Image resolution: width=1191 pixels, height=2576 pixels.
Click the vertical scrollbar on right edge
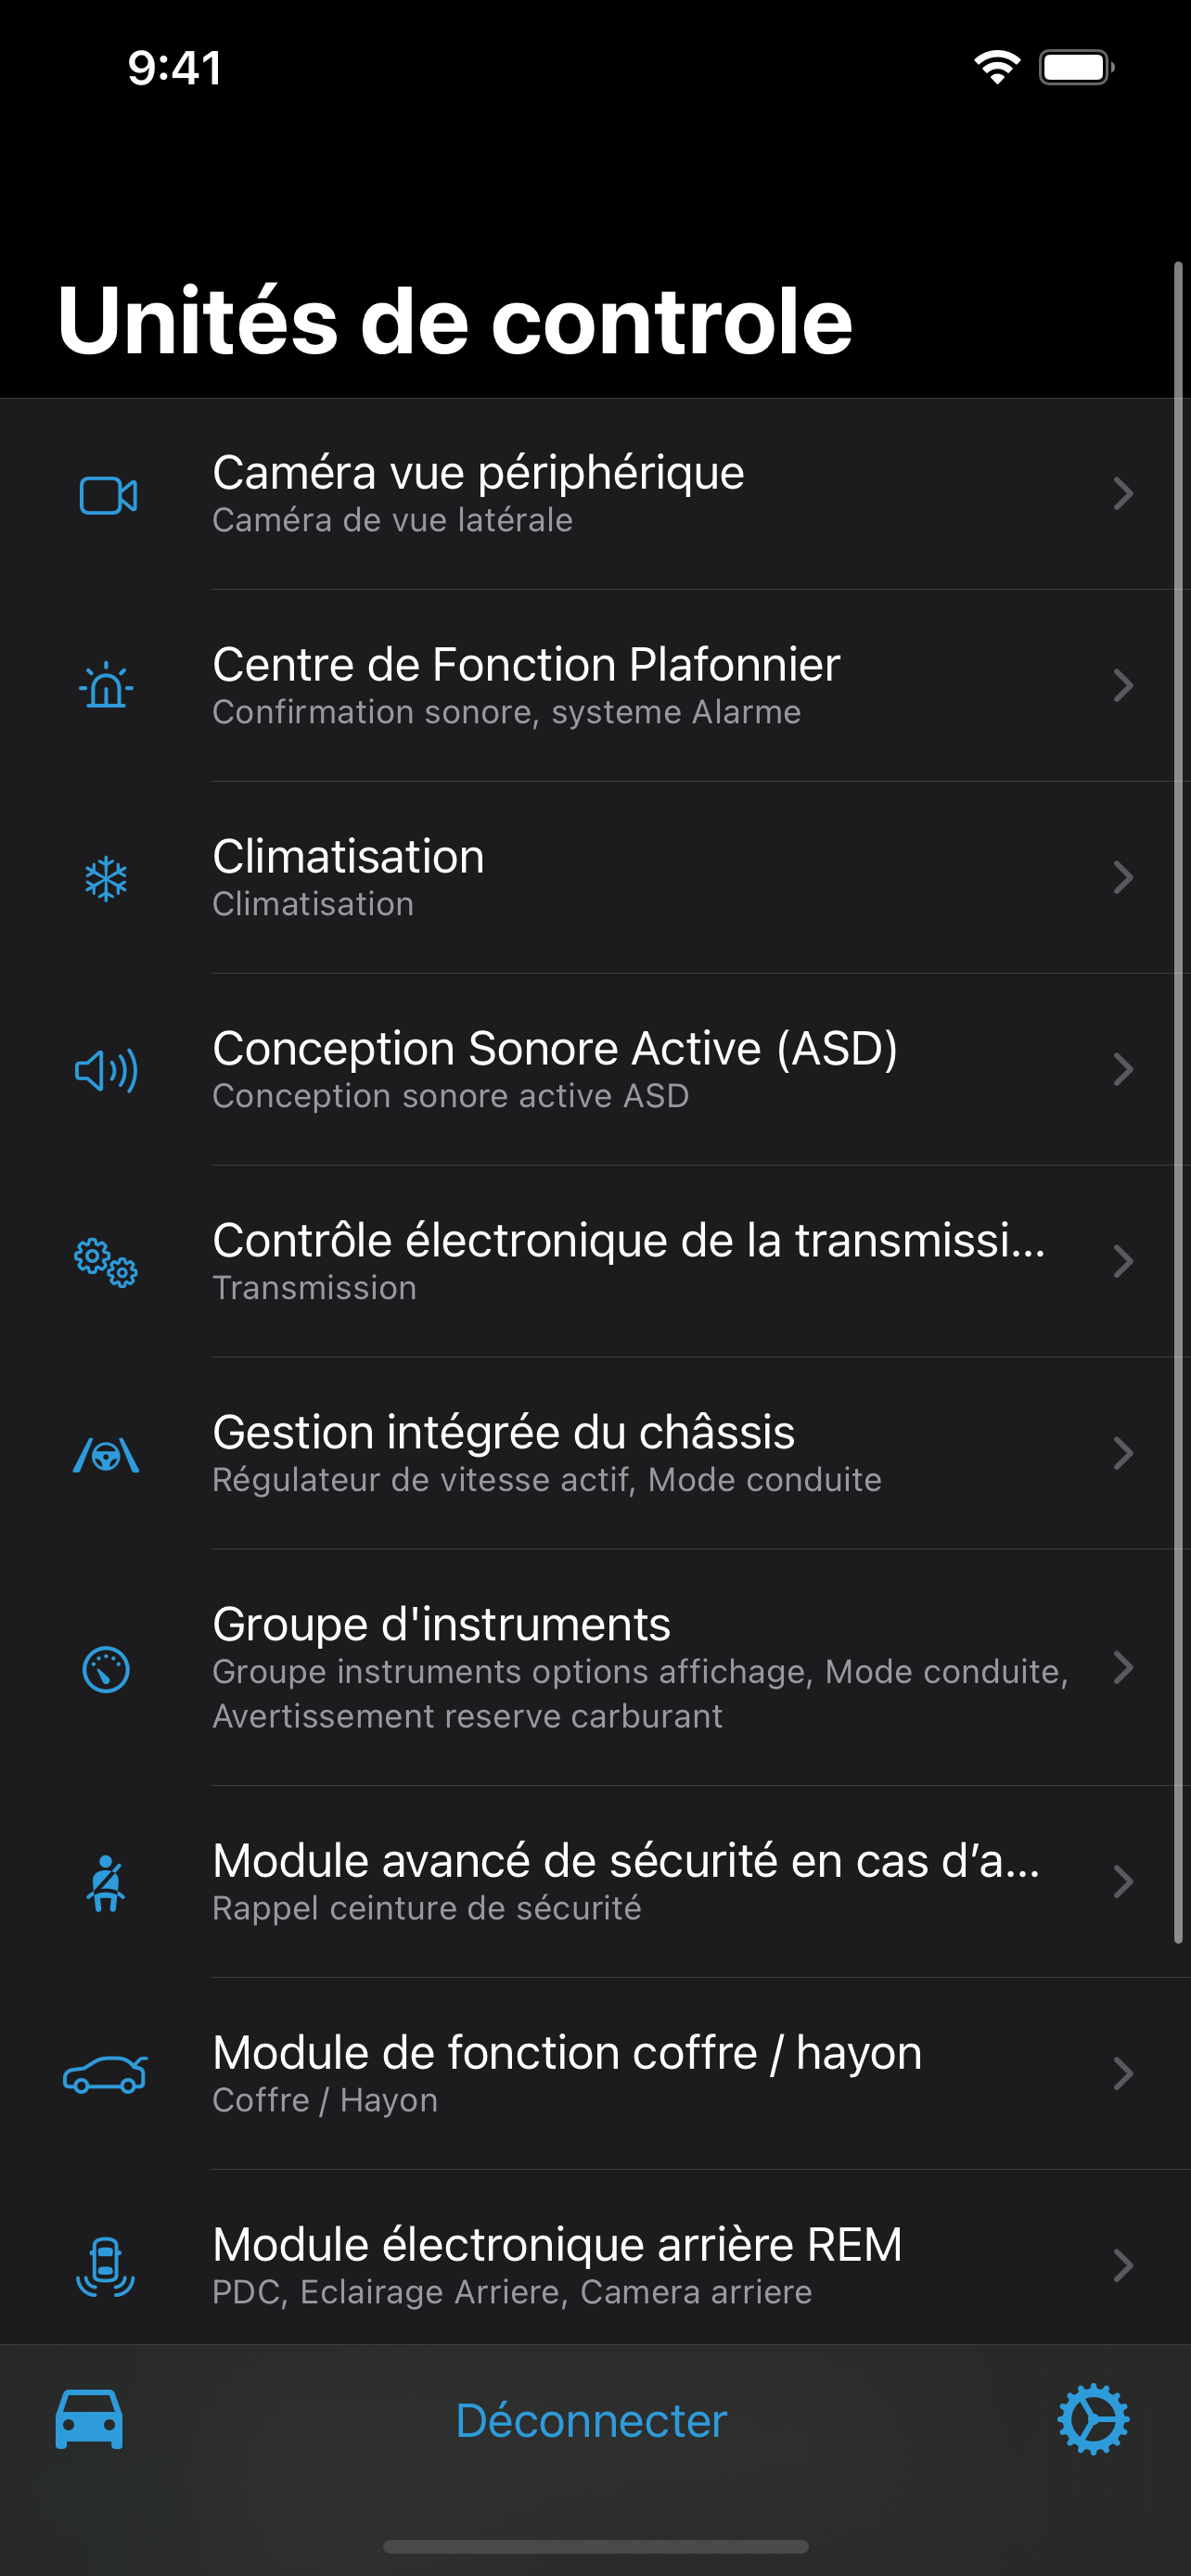point(1179,1102)
